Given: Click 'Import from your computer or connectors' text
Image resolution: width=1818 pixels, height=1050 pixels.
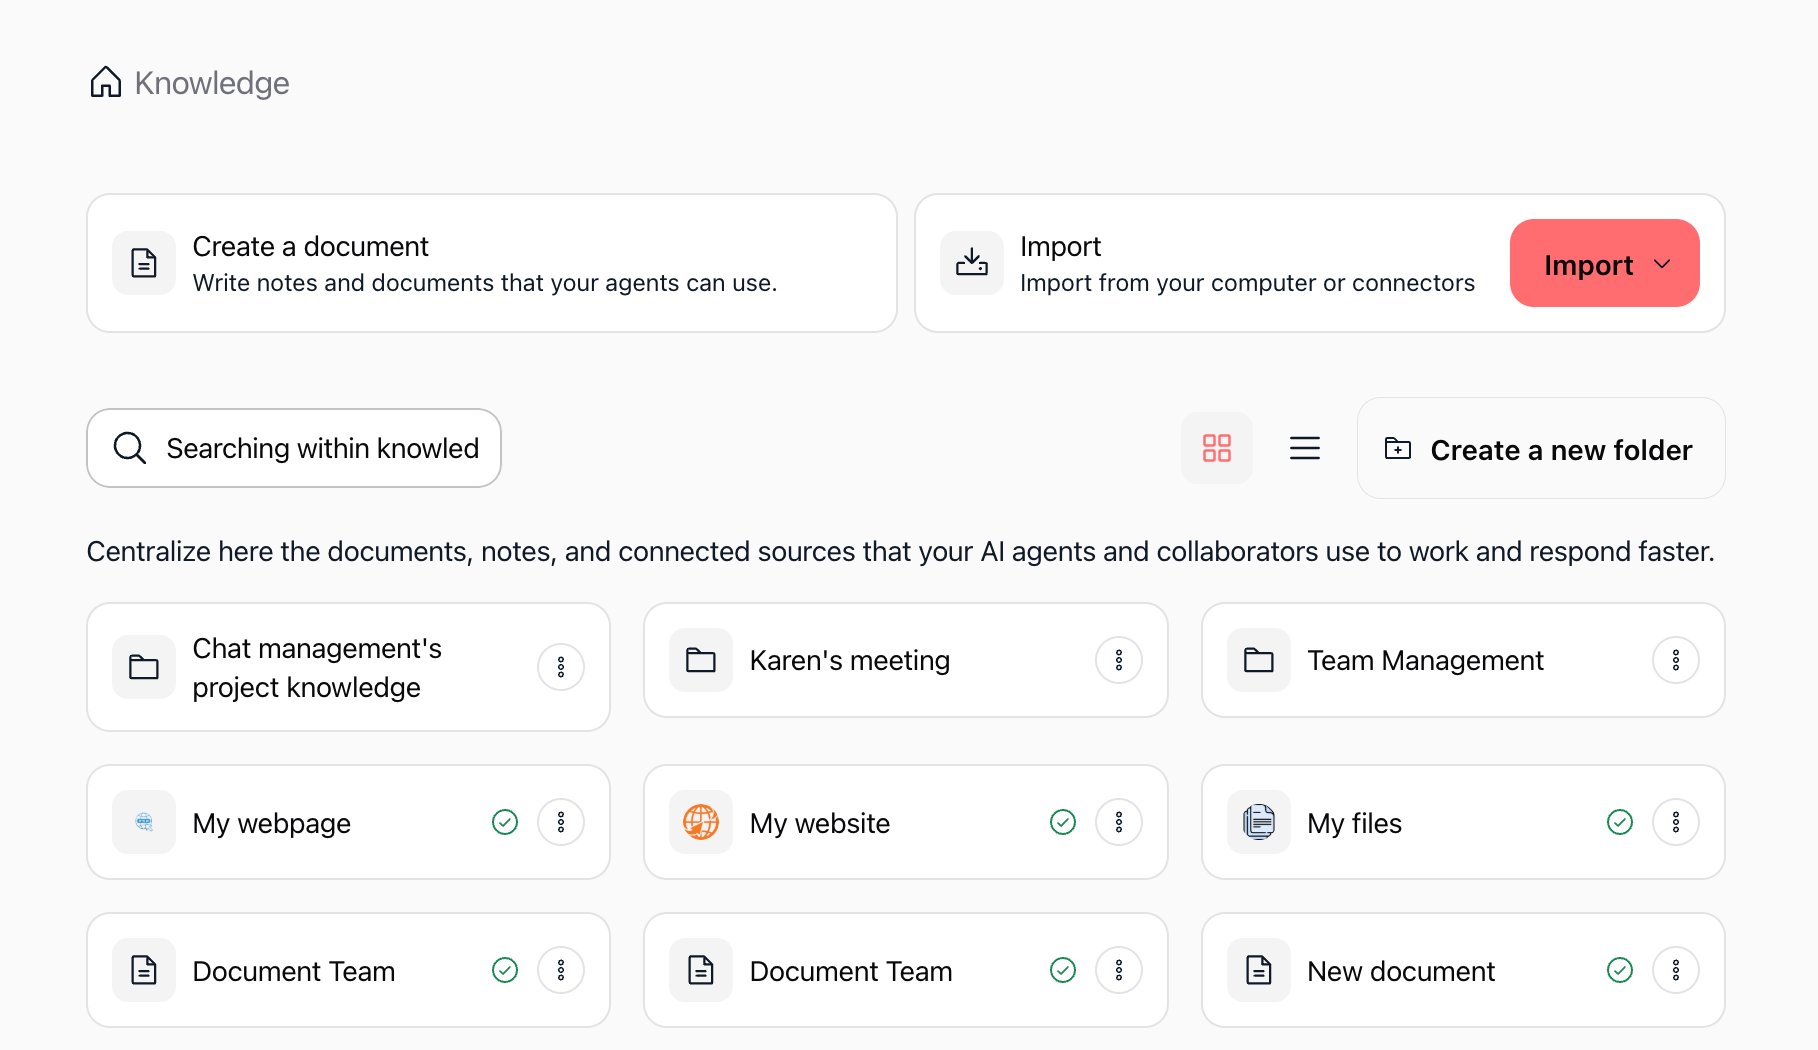Looking at the screenshot, I should click(x=1247, y=283).
